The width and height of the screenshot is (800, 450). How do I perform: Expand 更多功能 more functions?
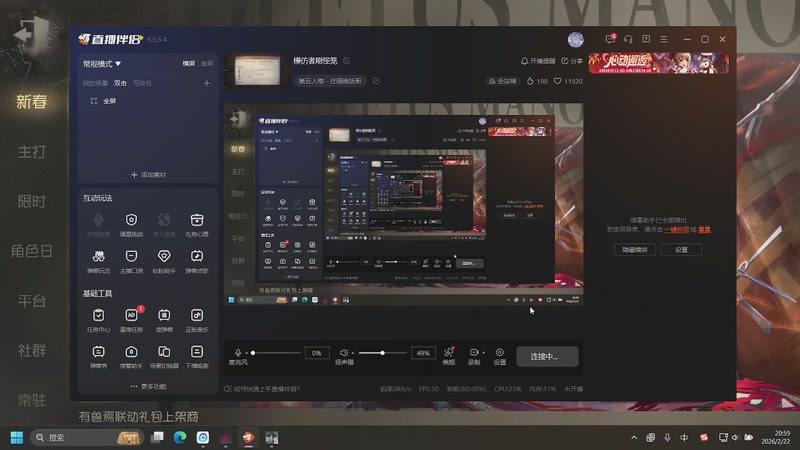tap(148, 387)
